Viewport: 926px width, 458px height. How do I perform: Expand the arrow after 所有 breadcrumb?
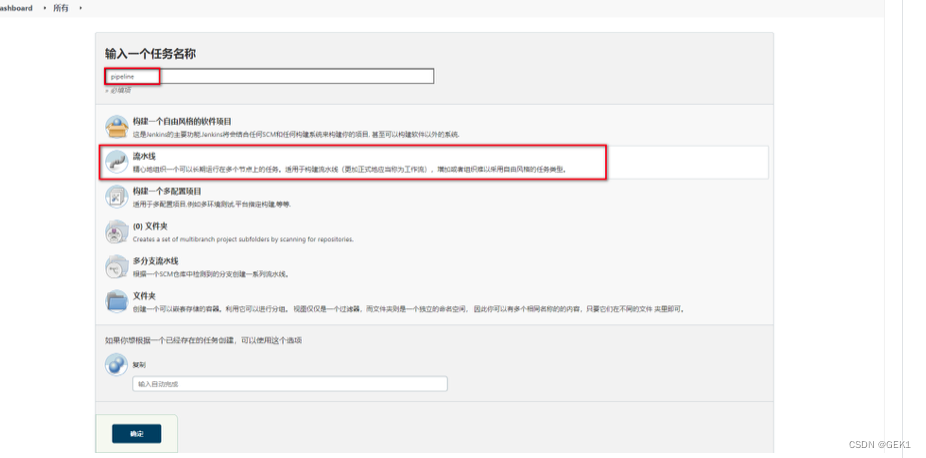[x=80, y=8]
